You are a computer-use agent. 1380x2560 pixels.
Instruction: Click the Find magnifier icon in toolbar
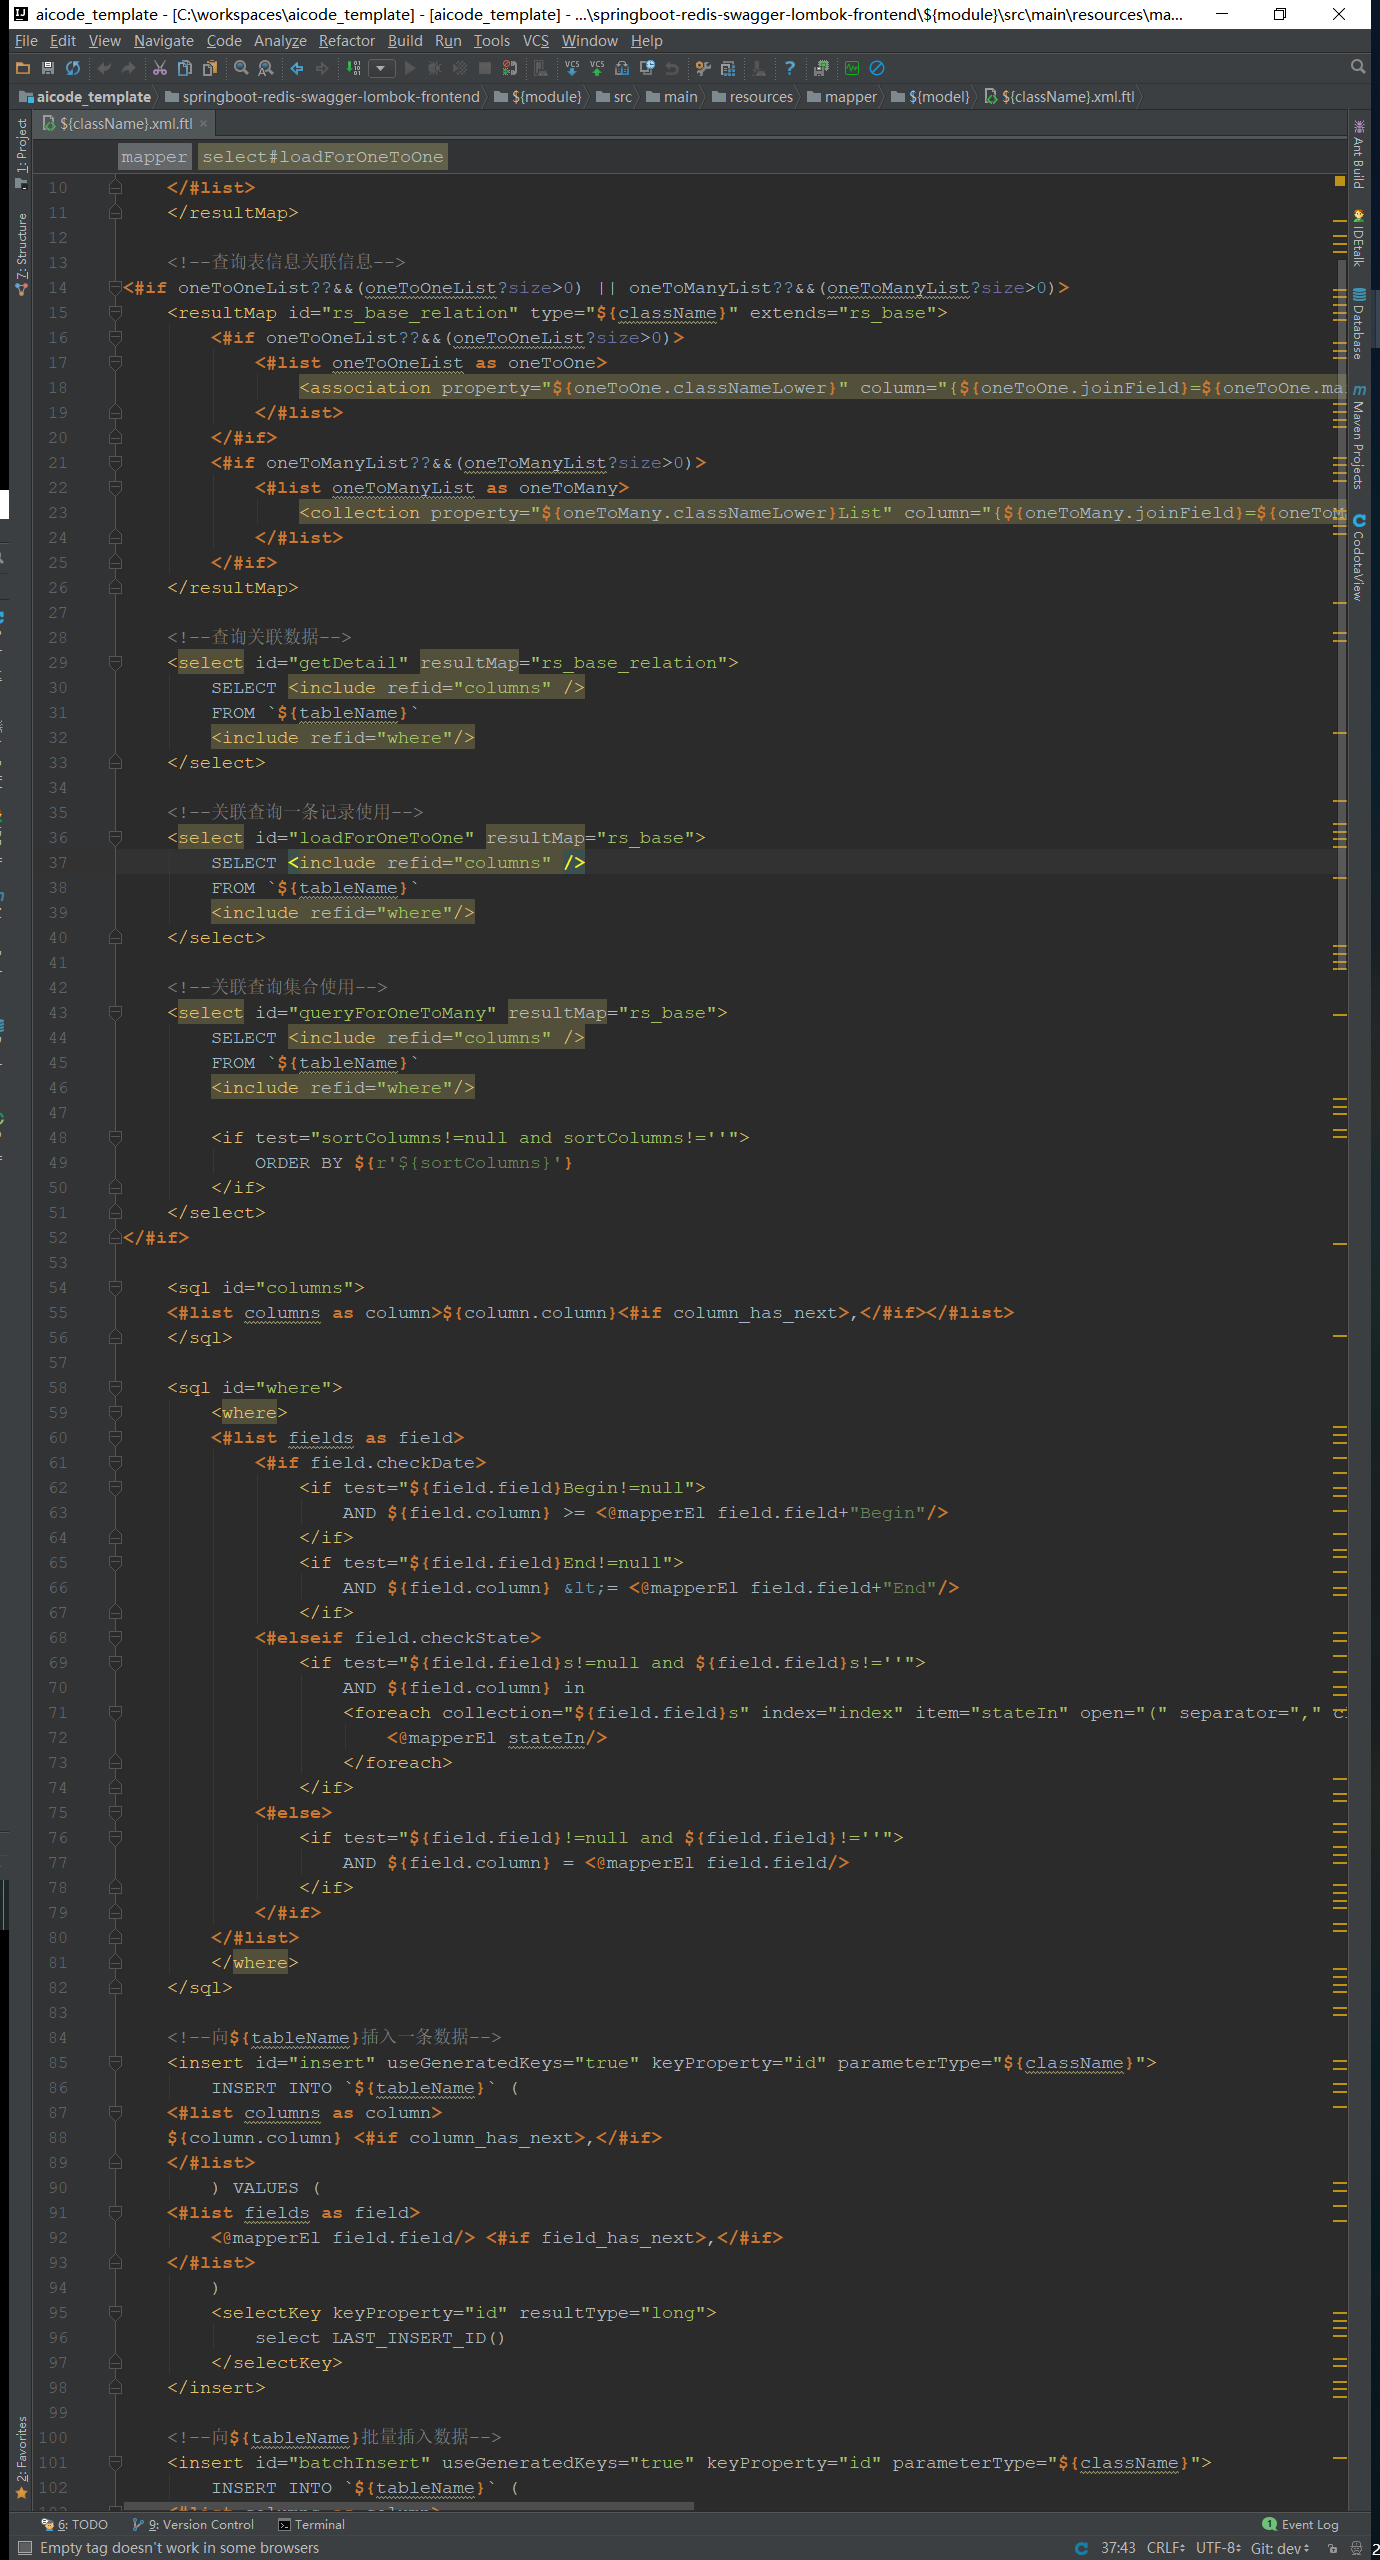(x=241, y=68)
